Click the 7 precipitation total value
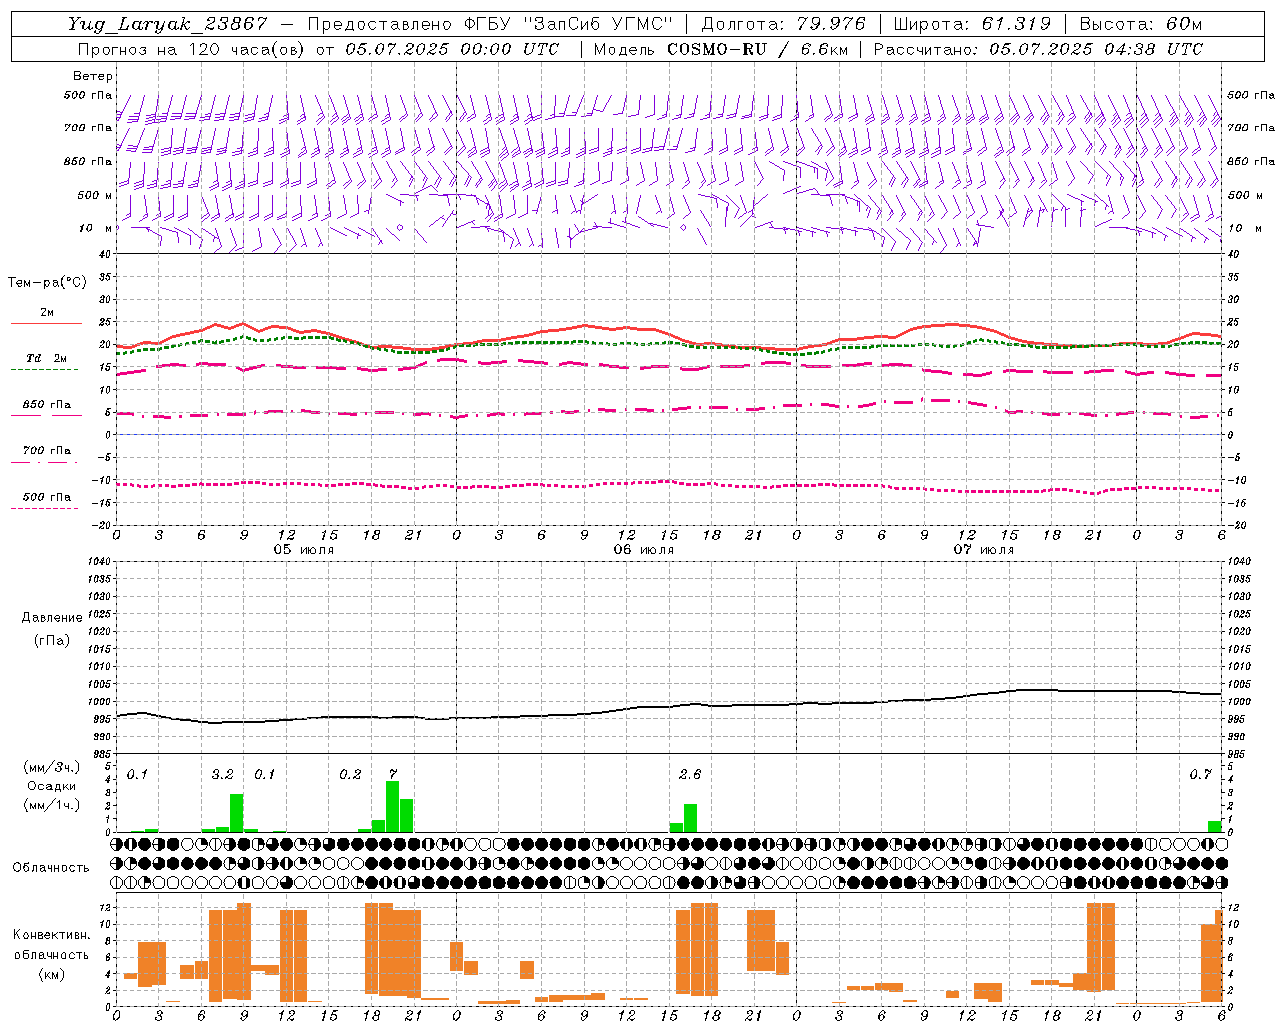Viewport: 1280px width, 1024px height. click(x=393, y=775)
